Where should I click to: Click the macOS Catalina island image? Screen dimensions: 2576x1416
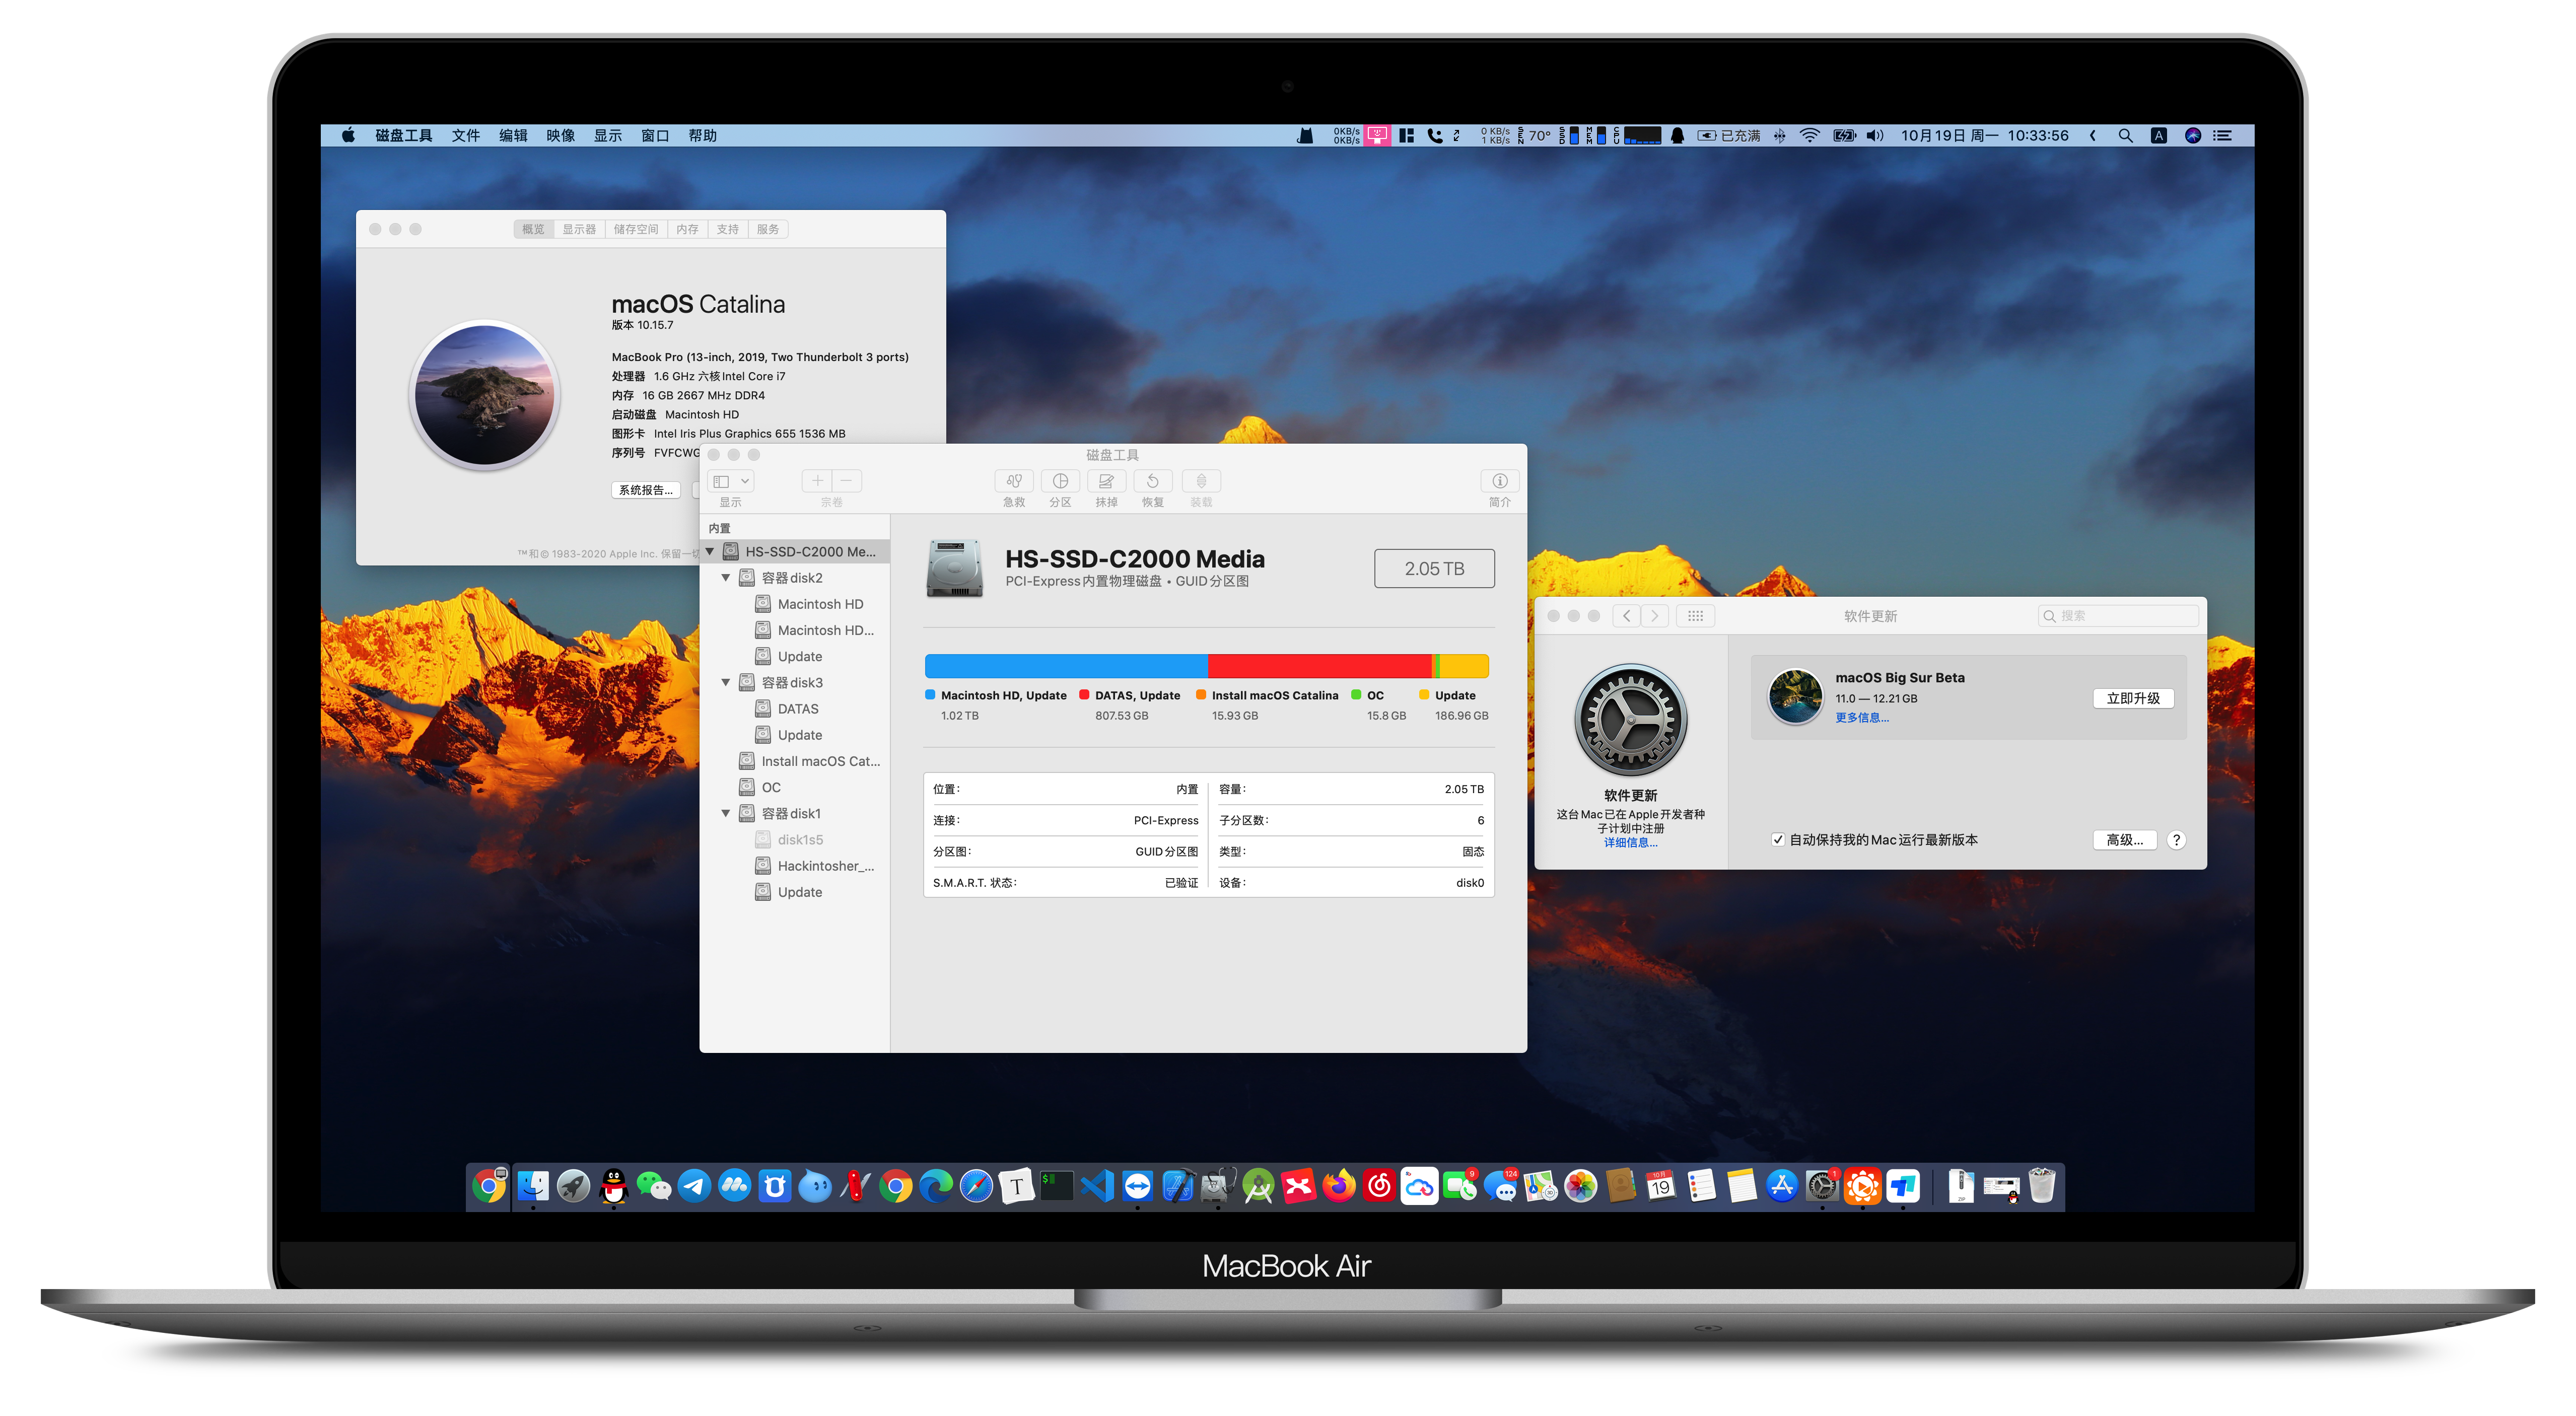(x=485, y=395)
